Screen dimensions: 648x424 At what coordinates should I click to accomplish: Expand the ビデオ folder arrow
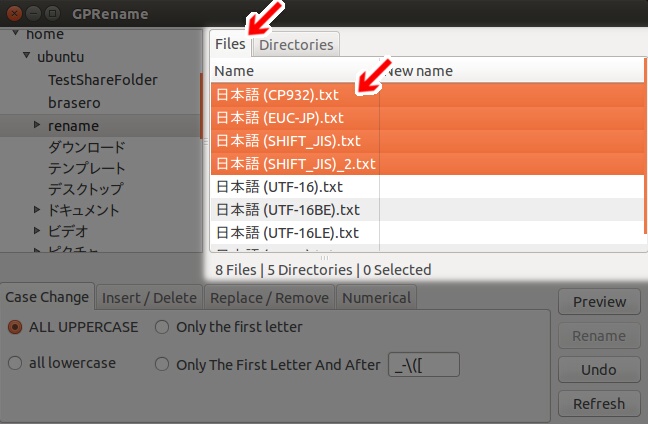click(37, 230)
